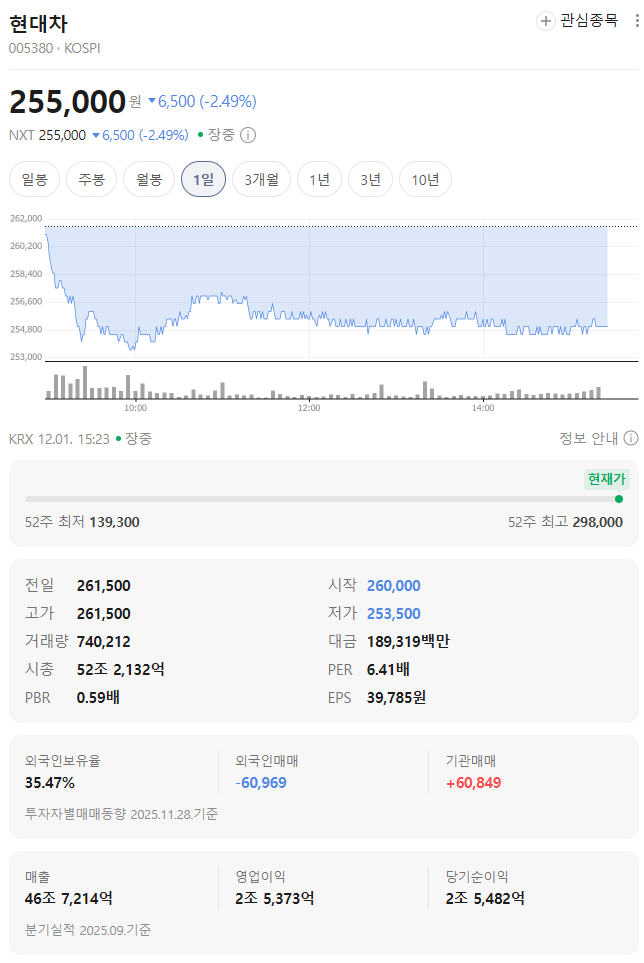Click the 52주 최고 298,000 value
Viewport: 644px width, 963px height.
(x=597, y=522)
